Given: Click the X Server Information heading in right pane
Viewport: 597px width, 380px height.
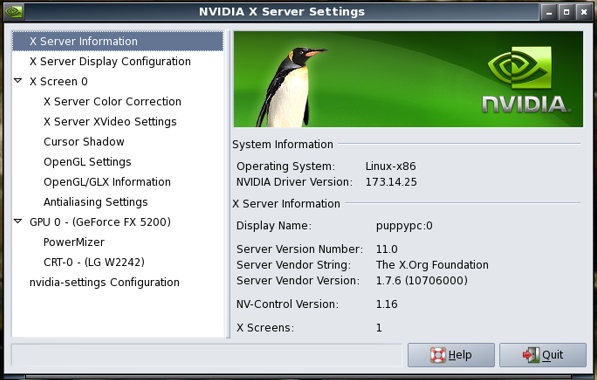Looking at the screenshot, I should [x=286, y=204].
